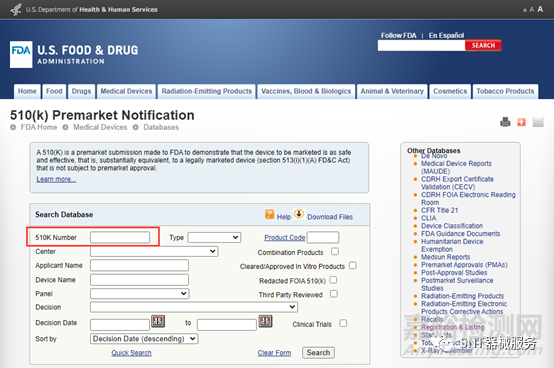Expand the Decision dropdown
Screen dimensions: 554x368
coord(194,307)
